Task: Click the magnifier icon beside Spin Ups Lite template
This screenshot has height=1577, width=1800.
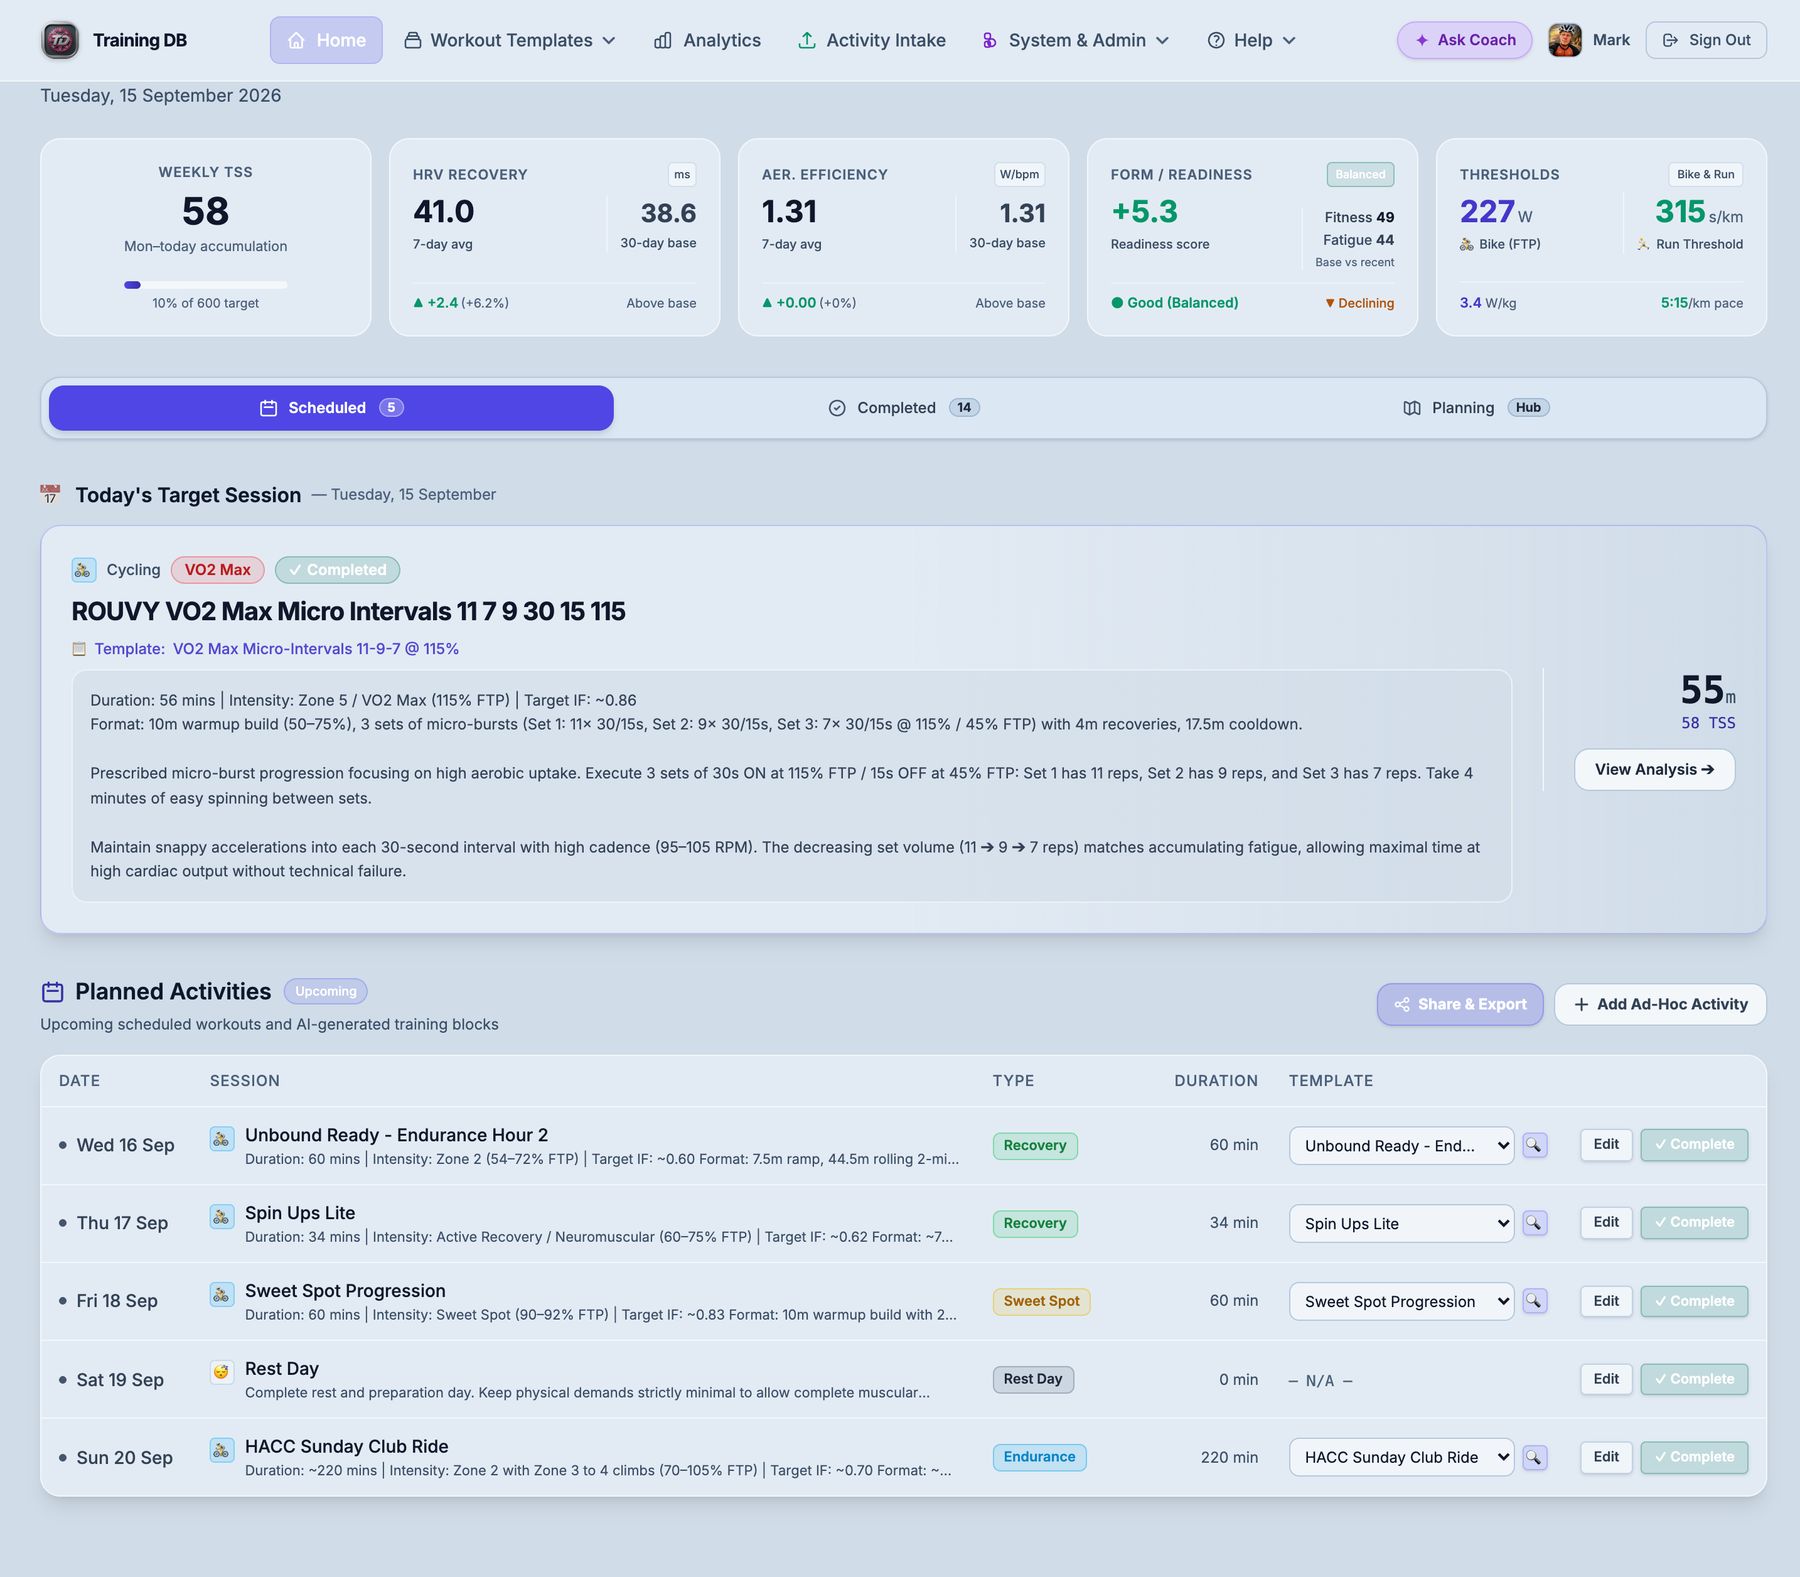Action: [1534, 1223]
